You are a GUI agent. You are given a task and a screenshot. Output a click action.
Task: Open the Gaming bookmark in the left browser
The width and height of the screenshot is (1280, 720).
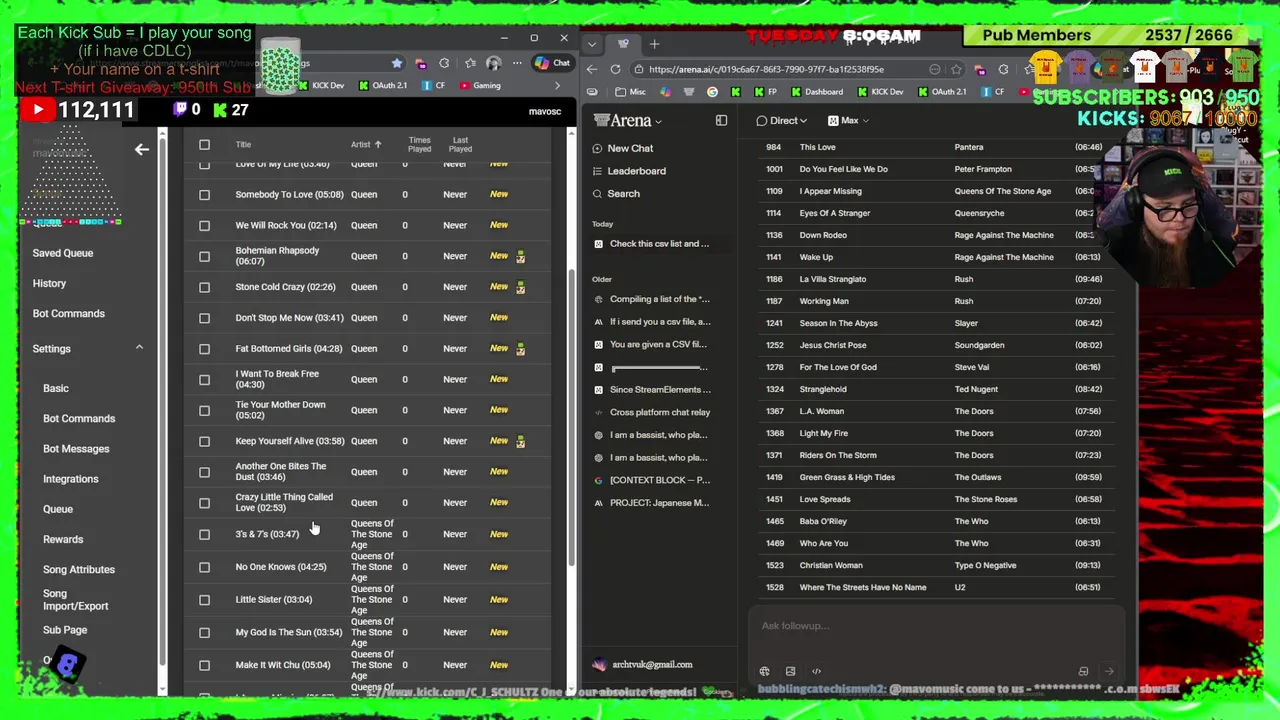tap(480, 86)
